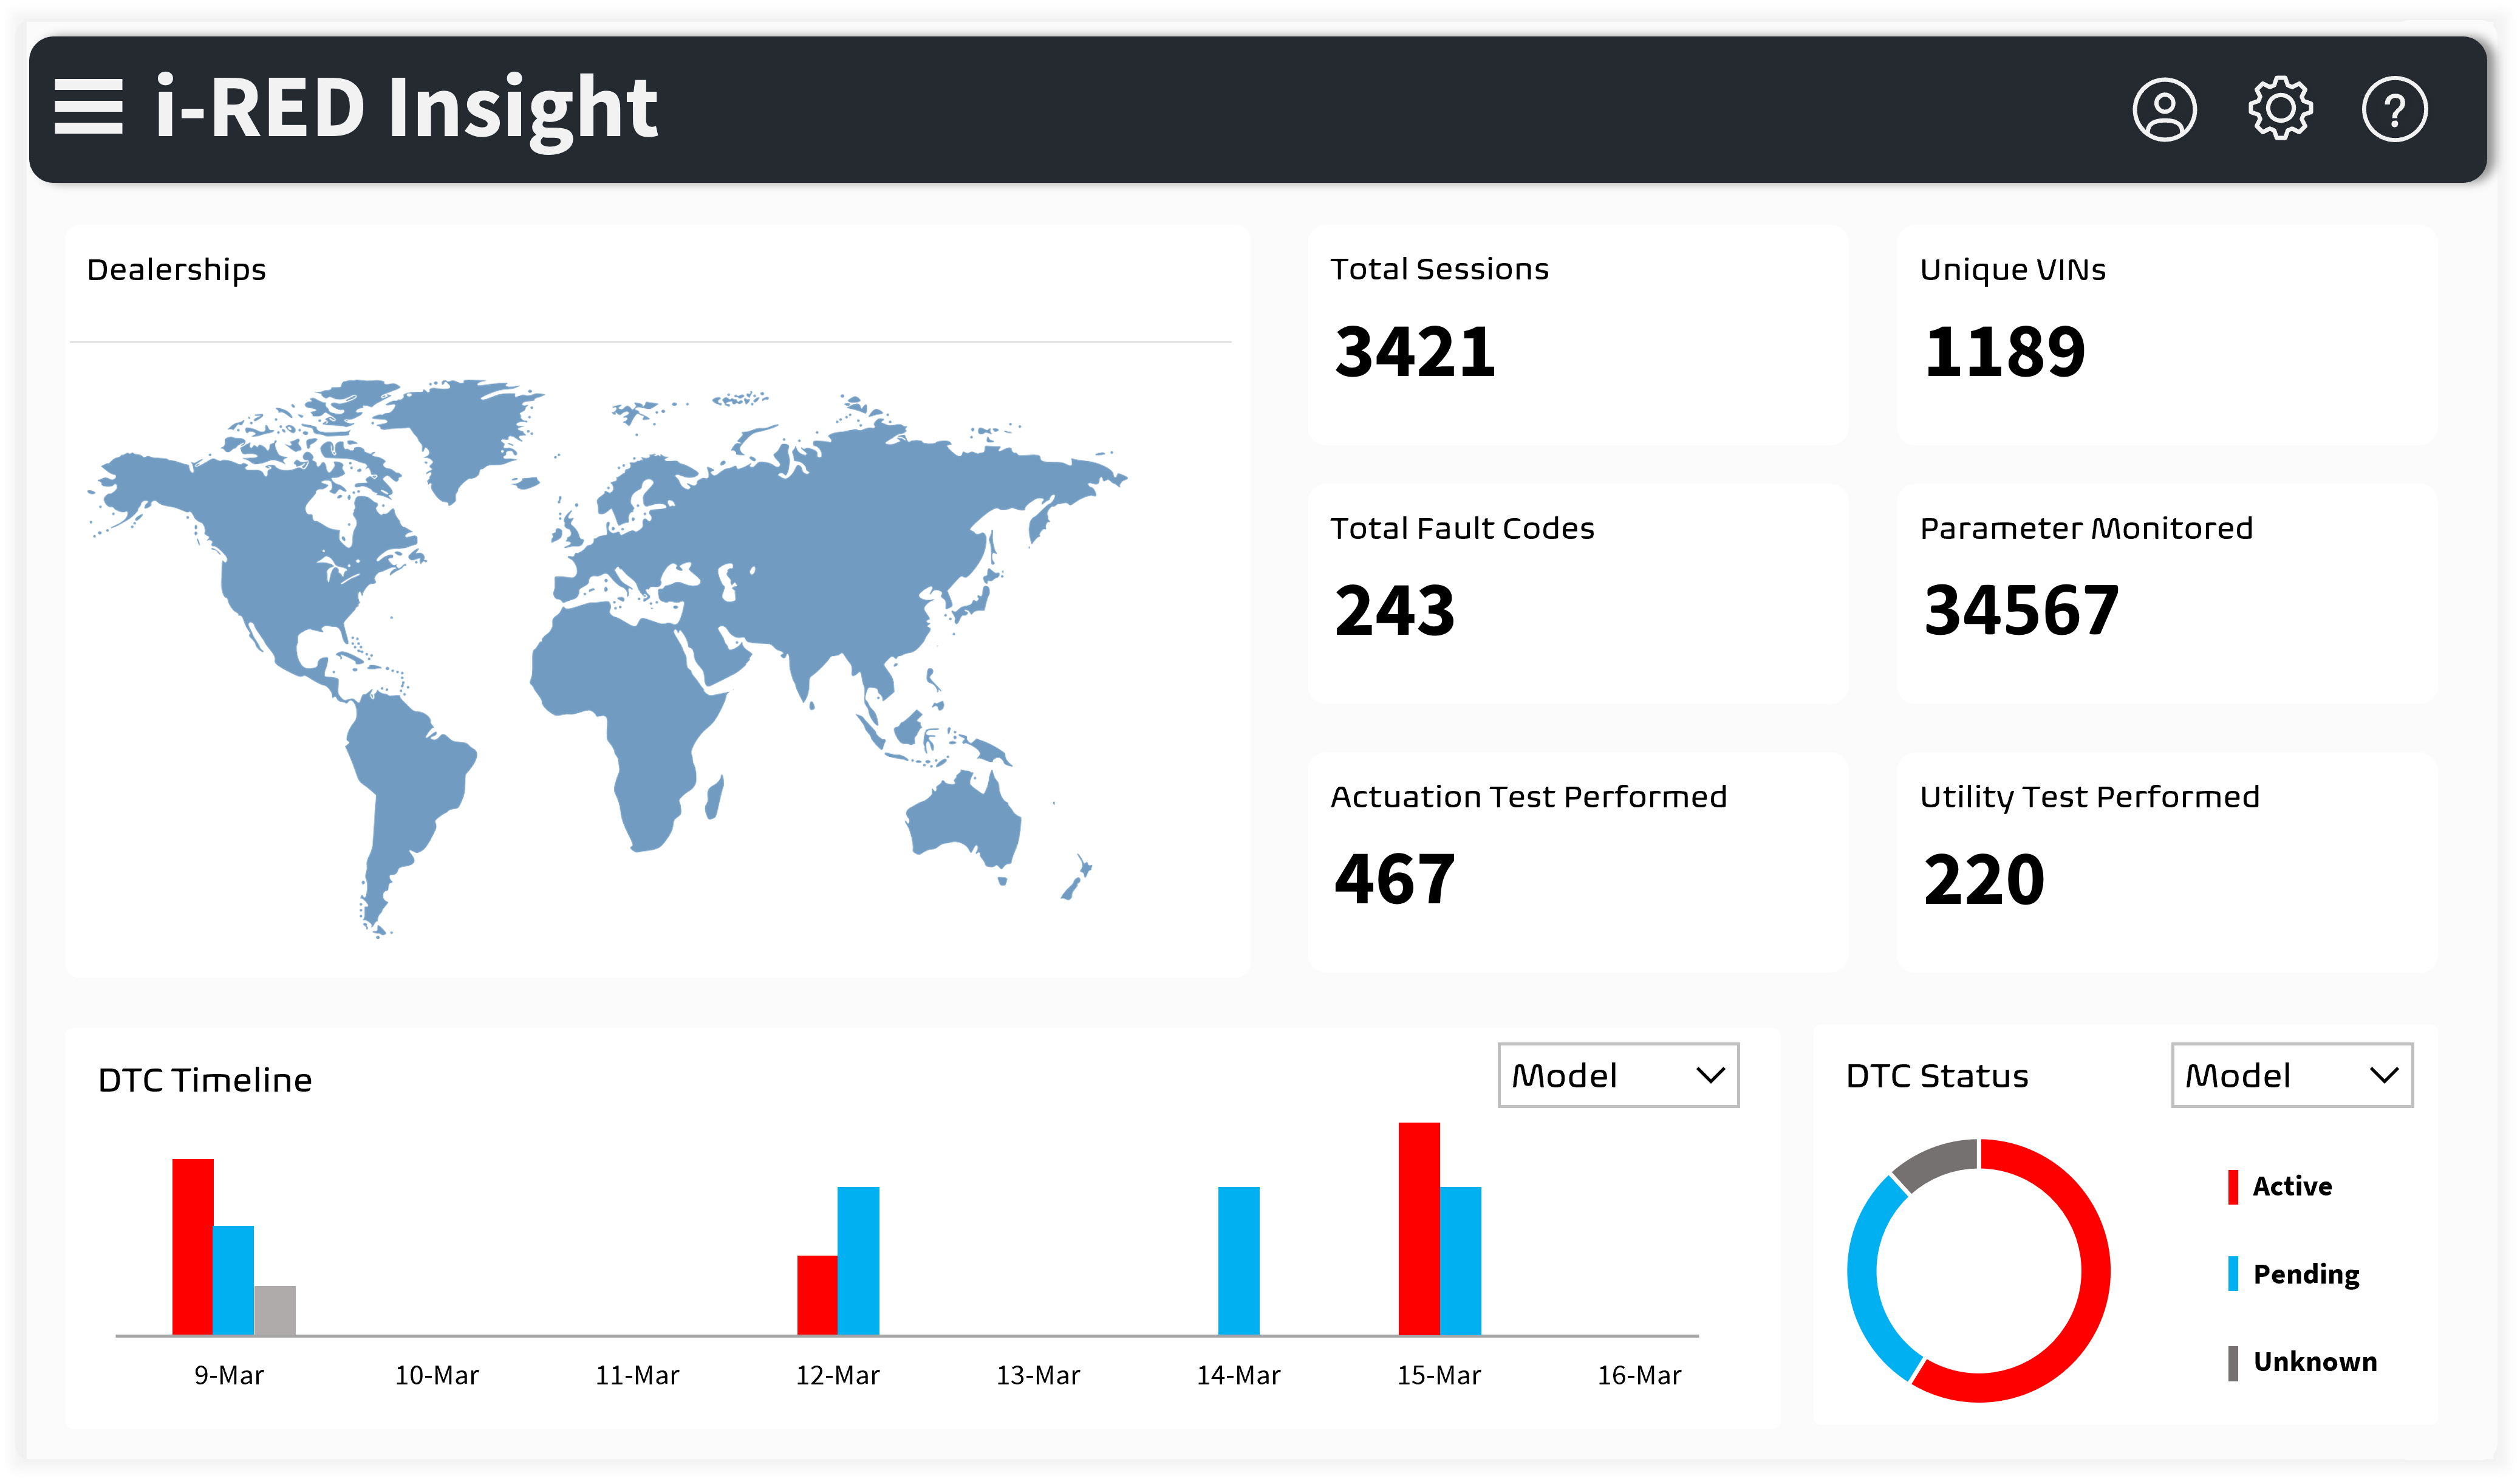
Task: Open settings via gear icon
Action: pos(2280,108)
